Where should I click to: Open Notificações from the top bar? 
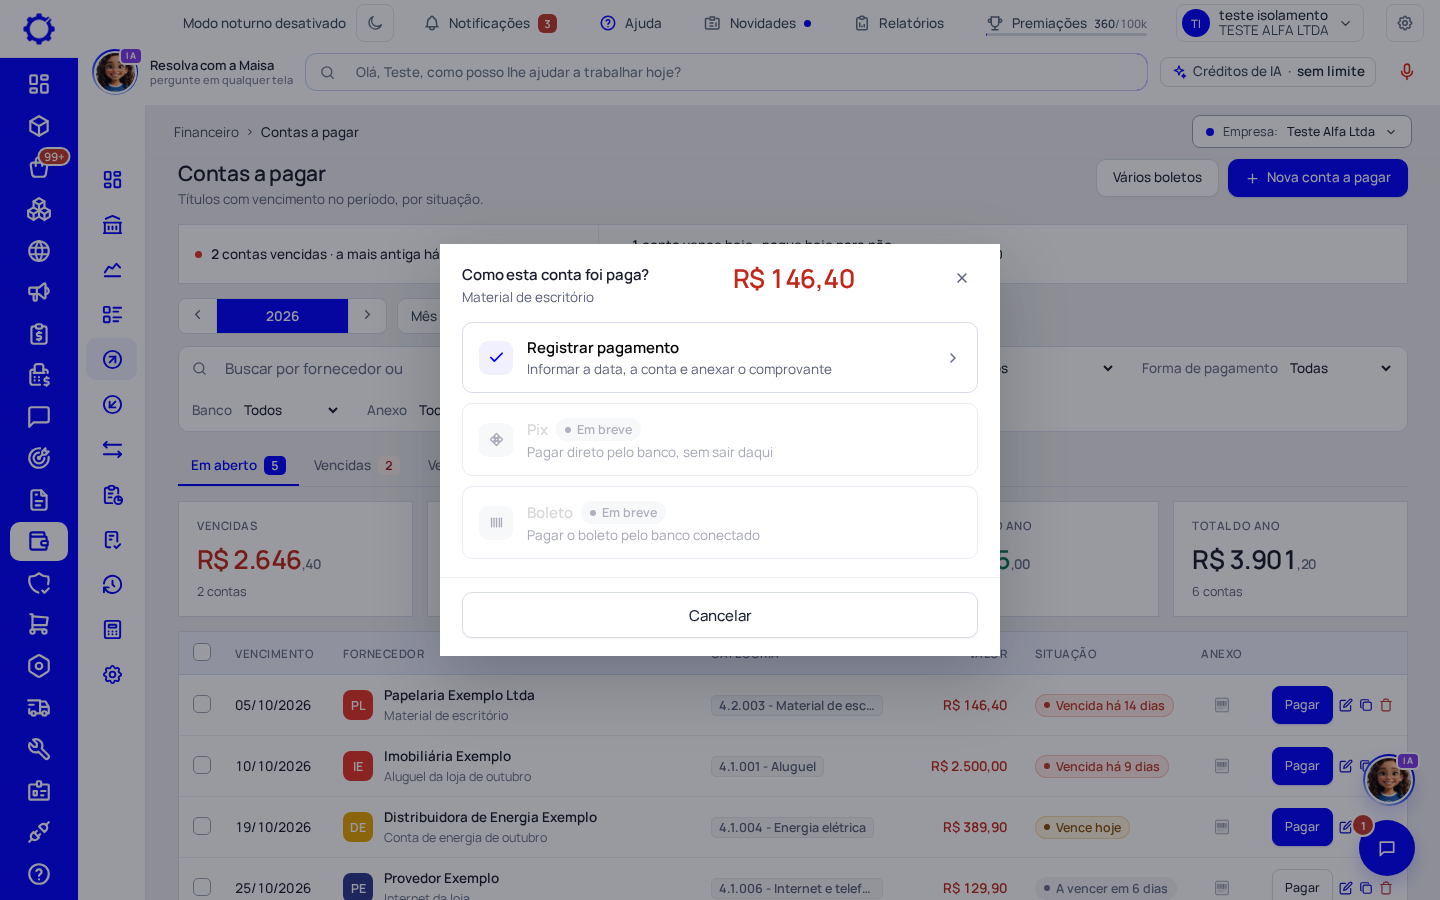[x=490, y=23]
